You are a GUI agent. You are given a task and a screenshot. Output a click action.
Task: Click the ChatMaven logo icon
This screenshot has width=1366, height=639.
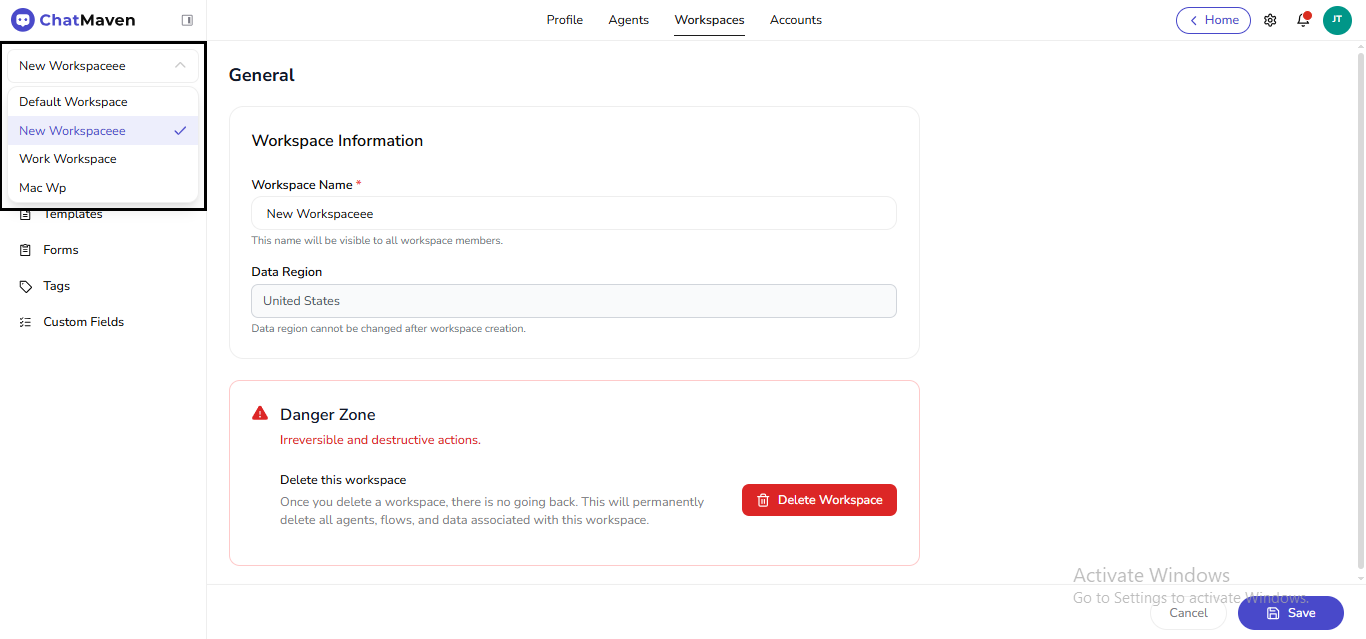click(20, 19)
